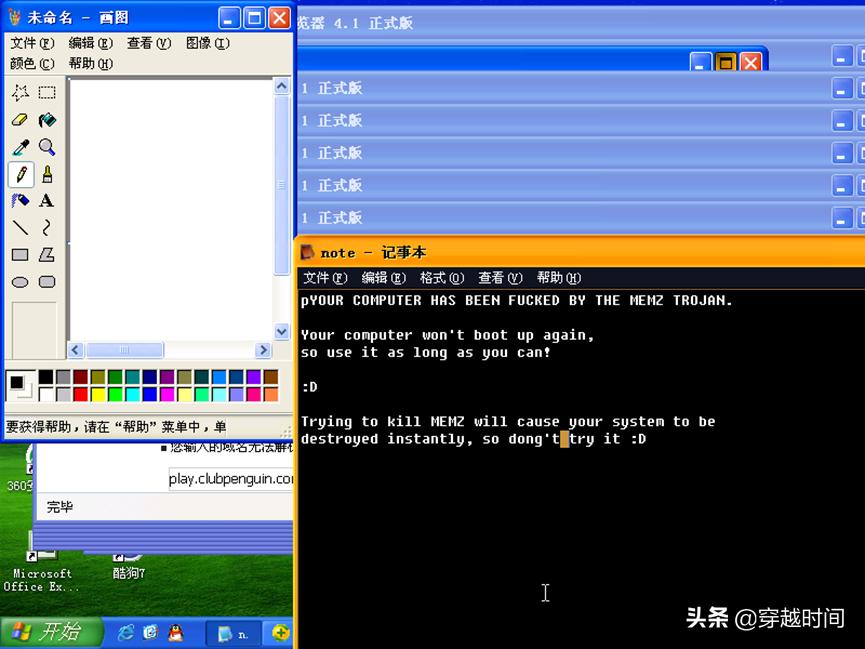This screenshot has width=865, height=649.
Task: Click Paint canvas horizontal scrollbar right arrow
Action: coord(263,350)
